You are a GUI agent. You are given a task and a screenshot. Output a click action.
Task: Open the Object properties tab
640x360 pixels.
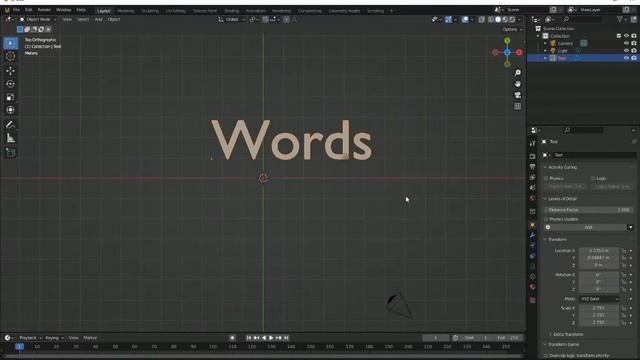(x=532, y=224)
